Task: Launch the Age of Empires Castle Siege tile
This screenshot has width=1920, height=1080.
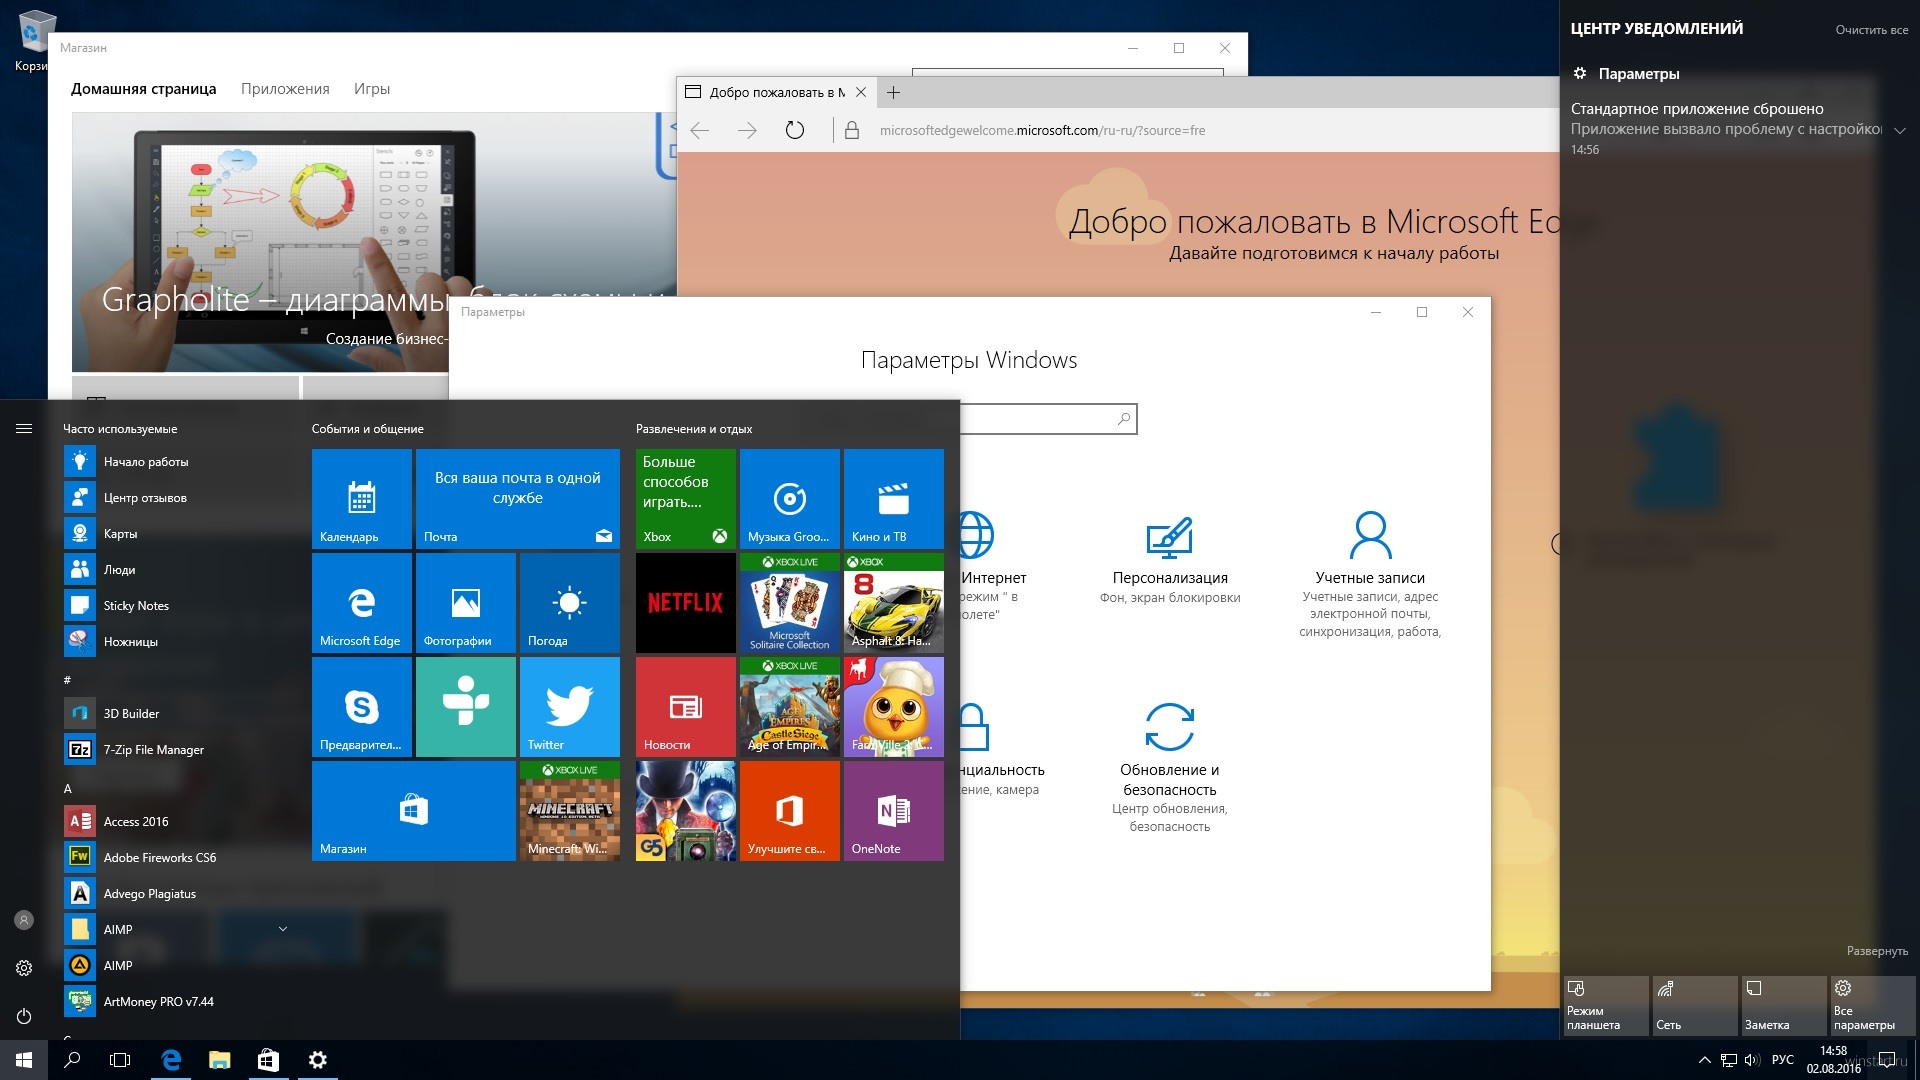Action: 790,706
